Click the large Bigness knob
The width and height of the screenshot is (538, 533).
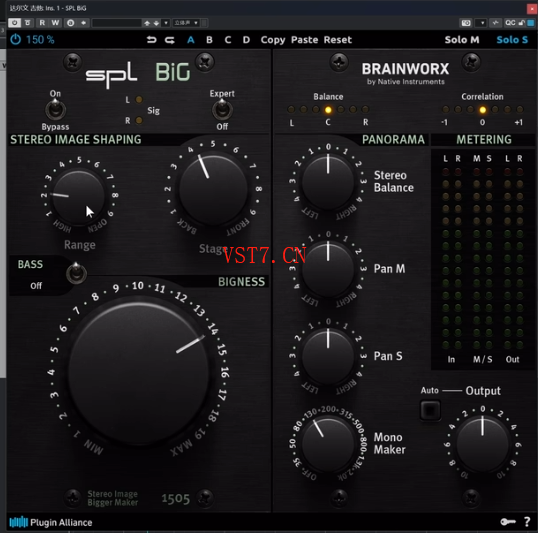click(139, 373)
